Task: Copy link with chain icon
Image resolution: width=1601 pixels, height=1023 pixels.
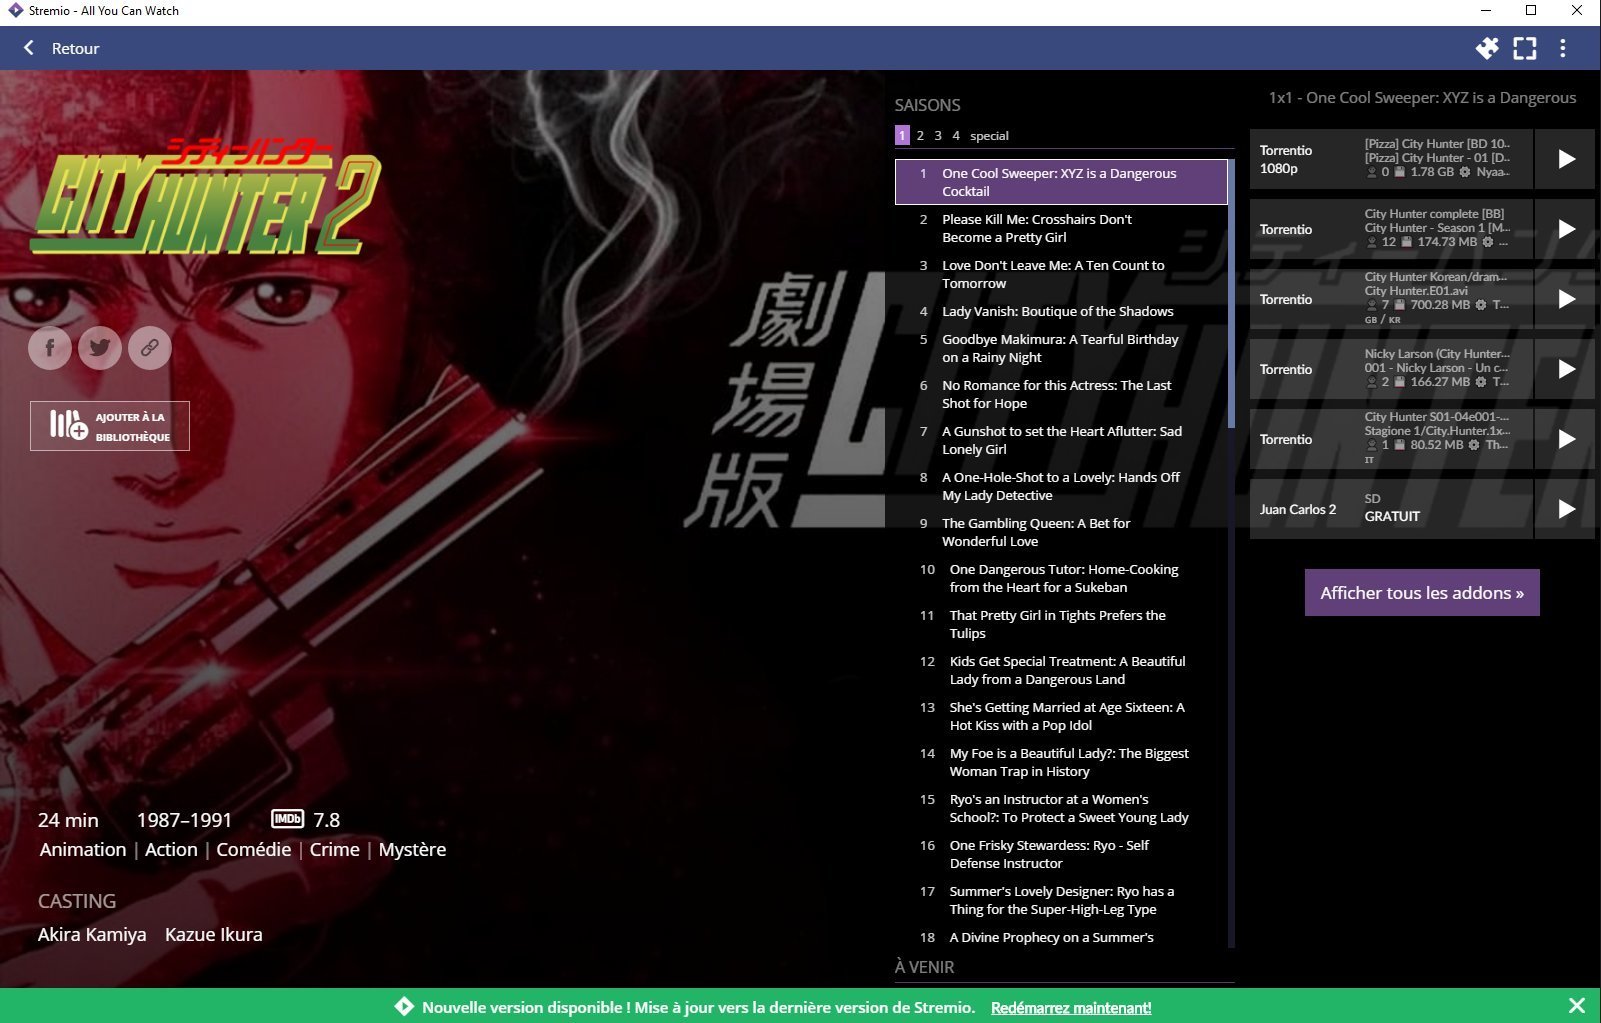Action: pyautogui.click(x=150, y=348)
